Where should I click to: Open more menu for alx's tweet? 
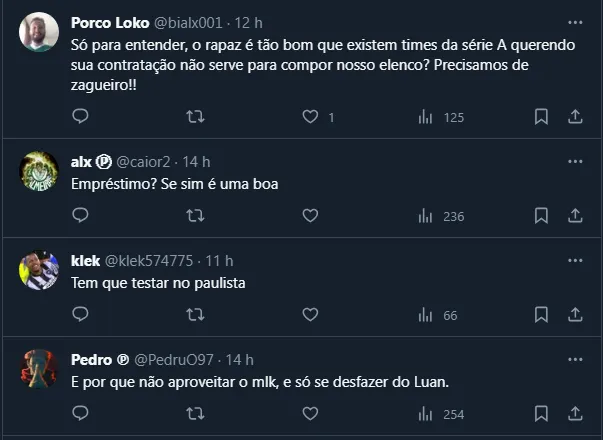575,161
